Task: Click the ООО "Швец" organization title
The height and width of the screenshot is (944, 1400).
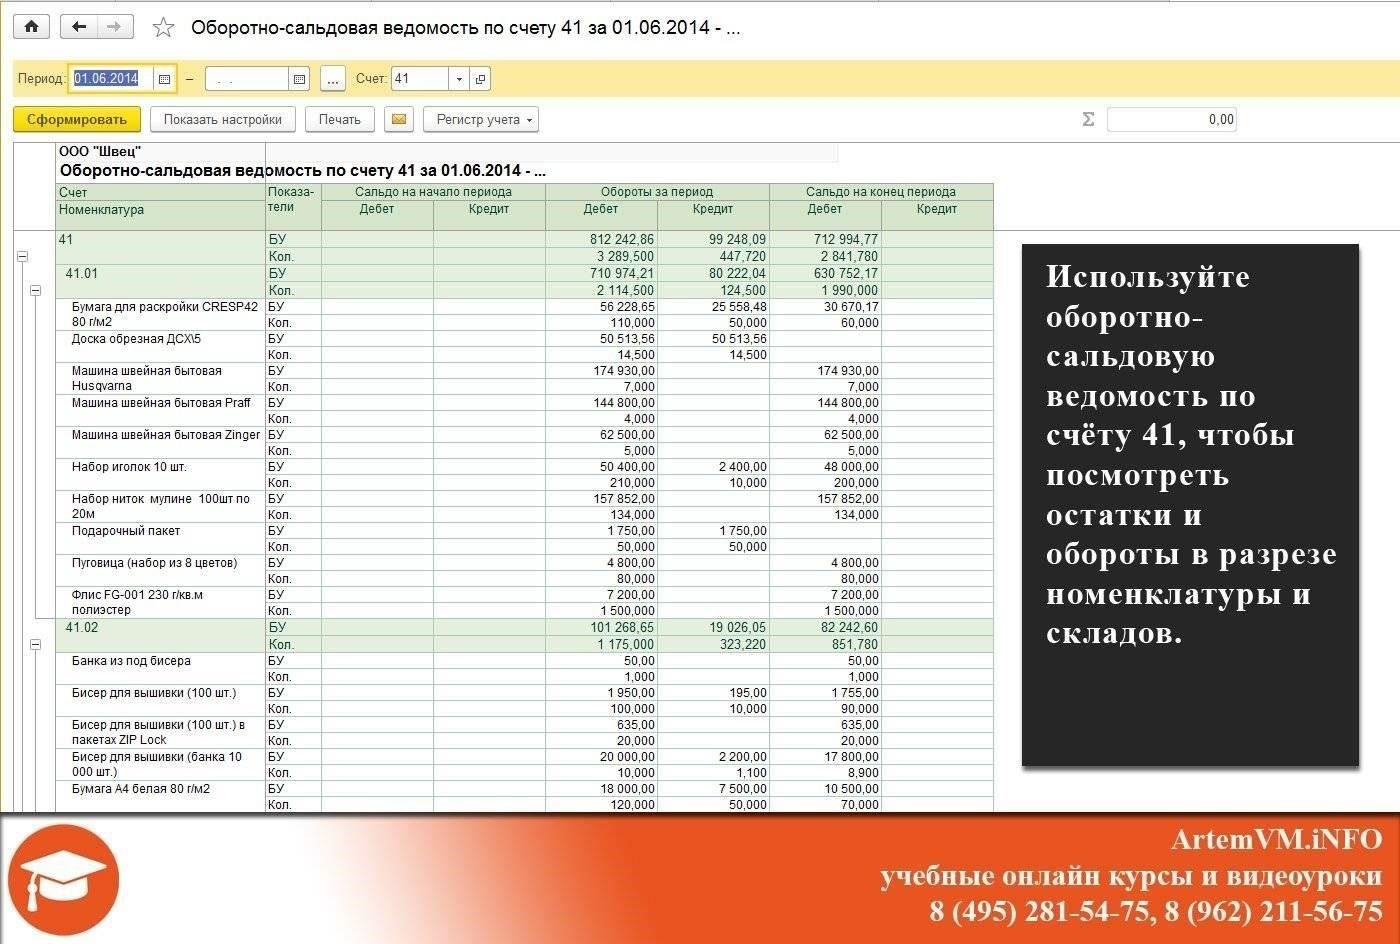Action: point(100,151)
